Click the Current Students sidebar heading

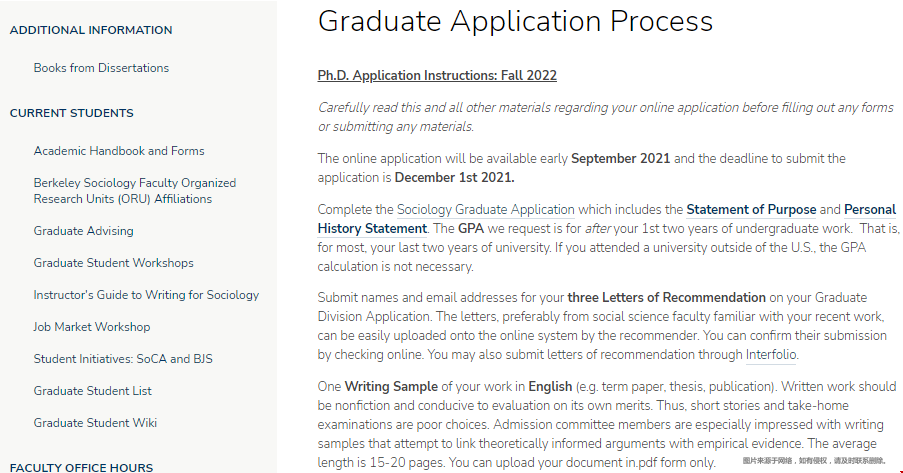pos(71,113)
